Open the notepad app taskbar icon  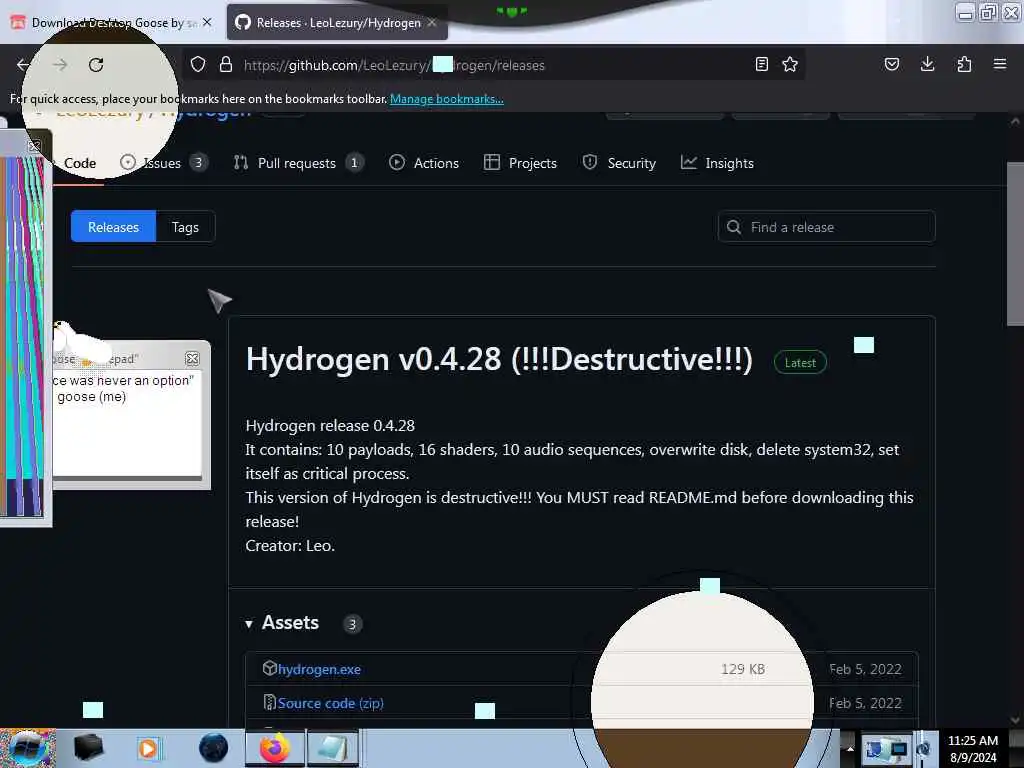[332, 748]
